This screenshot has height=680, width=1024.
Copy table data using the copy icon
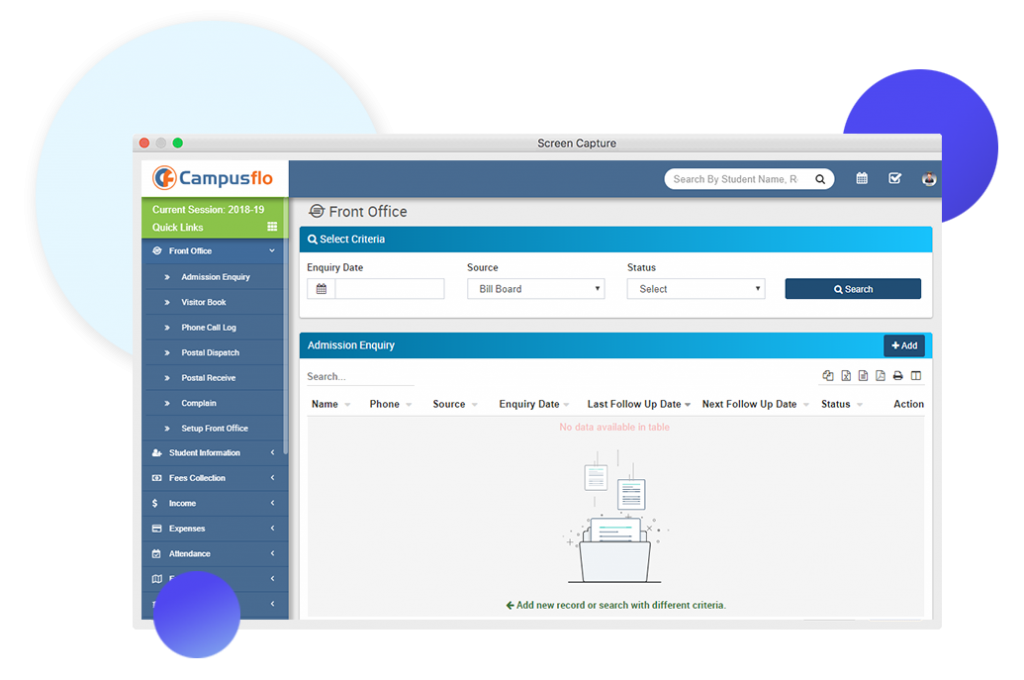[x=829, y=375]
